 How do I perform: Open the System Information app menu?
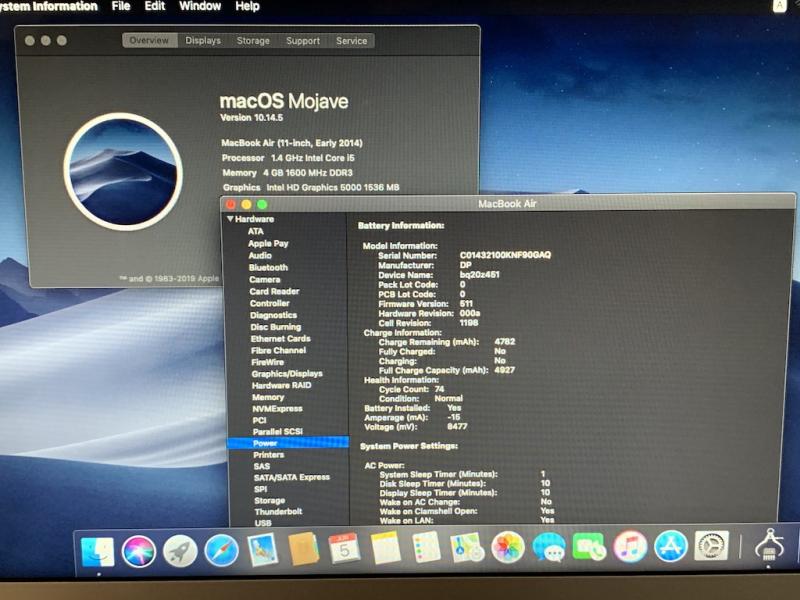click(x=48, y=6)
